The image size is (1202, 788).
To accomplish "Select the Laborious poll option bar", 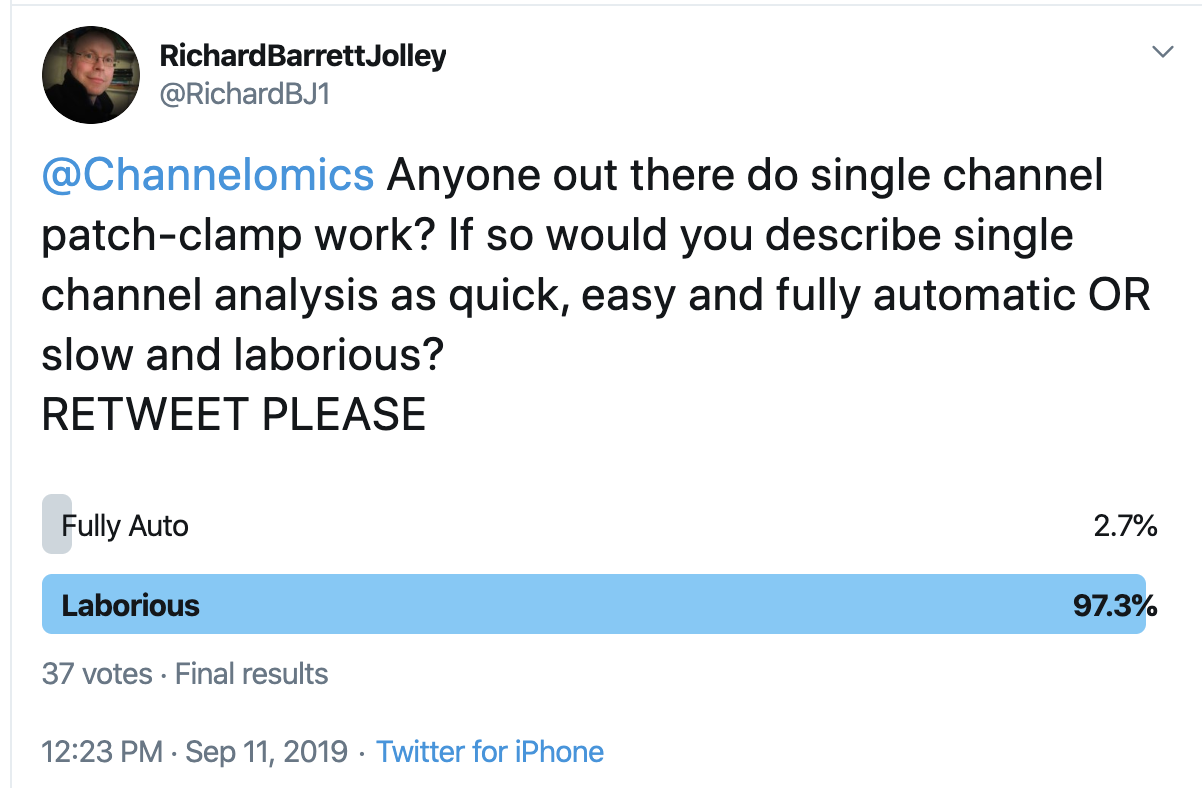I will tap(592, 604).
